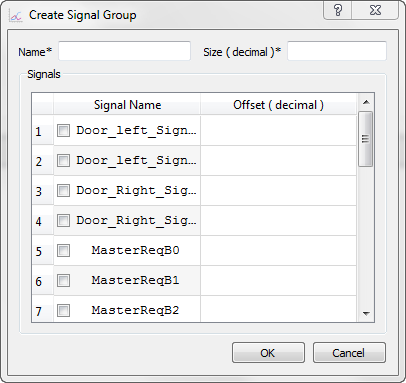Click the offset cell for MasterReqB0
406x383 pixels.
278,250
